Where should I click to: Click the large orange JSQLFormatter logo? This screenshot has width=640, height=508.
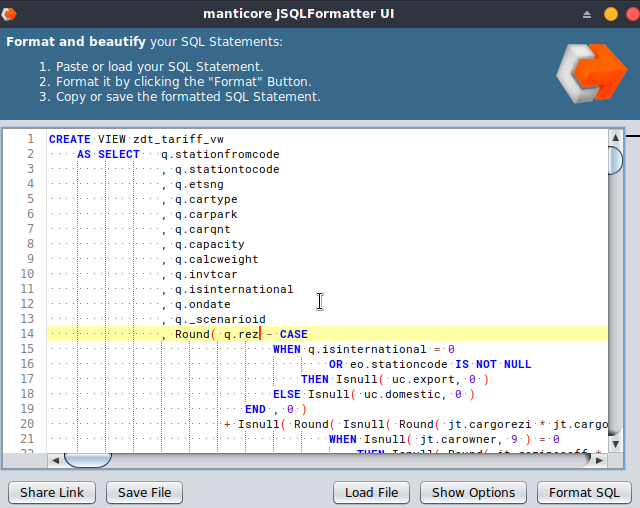click(591, 73)
